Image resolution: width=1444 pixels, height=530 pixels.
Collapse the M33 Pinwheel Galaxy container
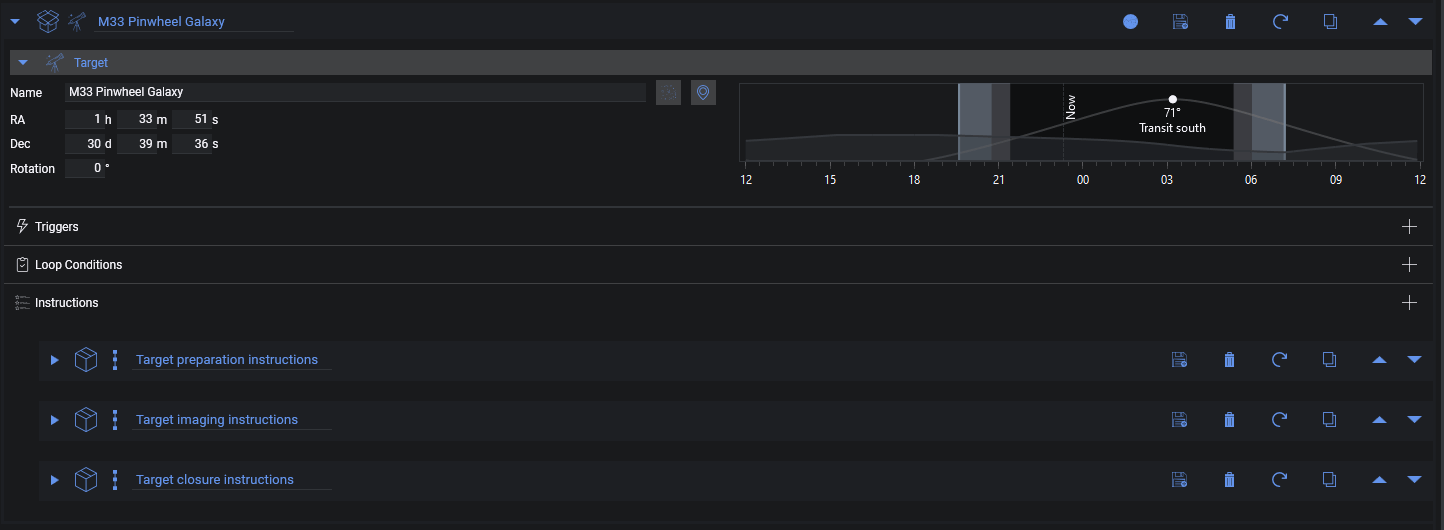15,20
